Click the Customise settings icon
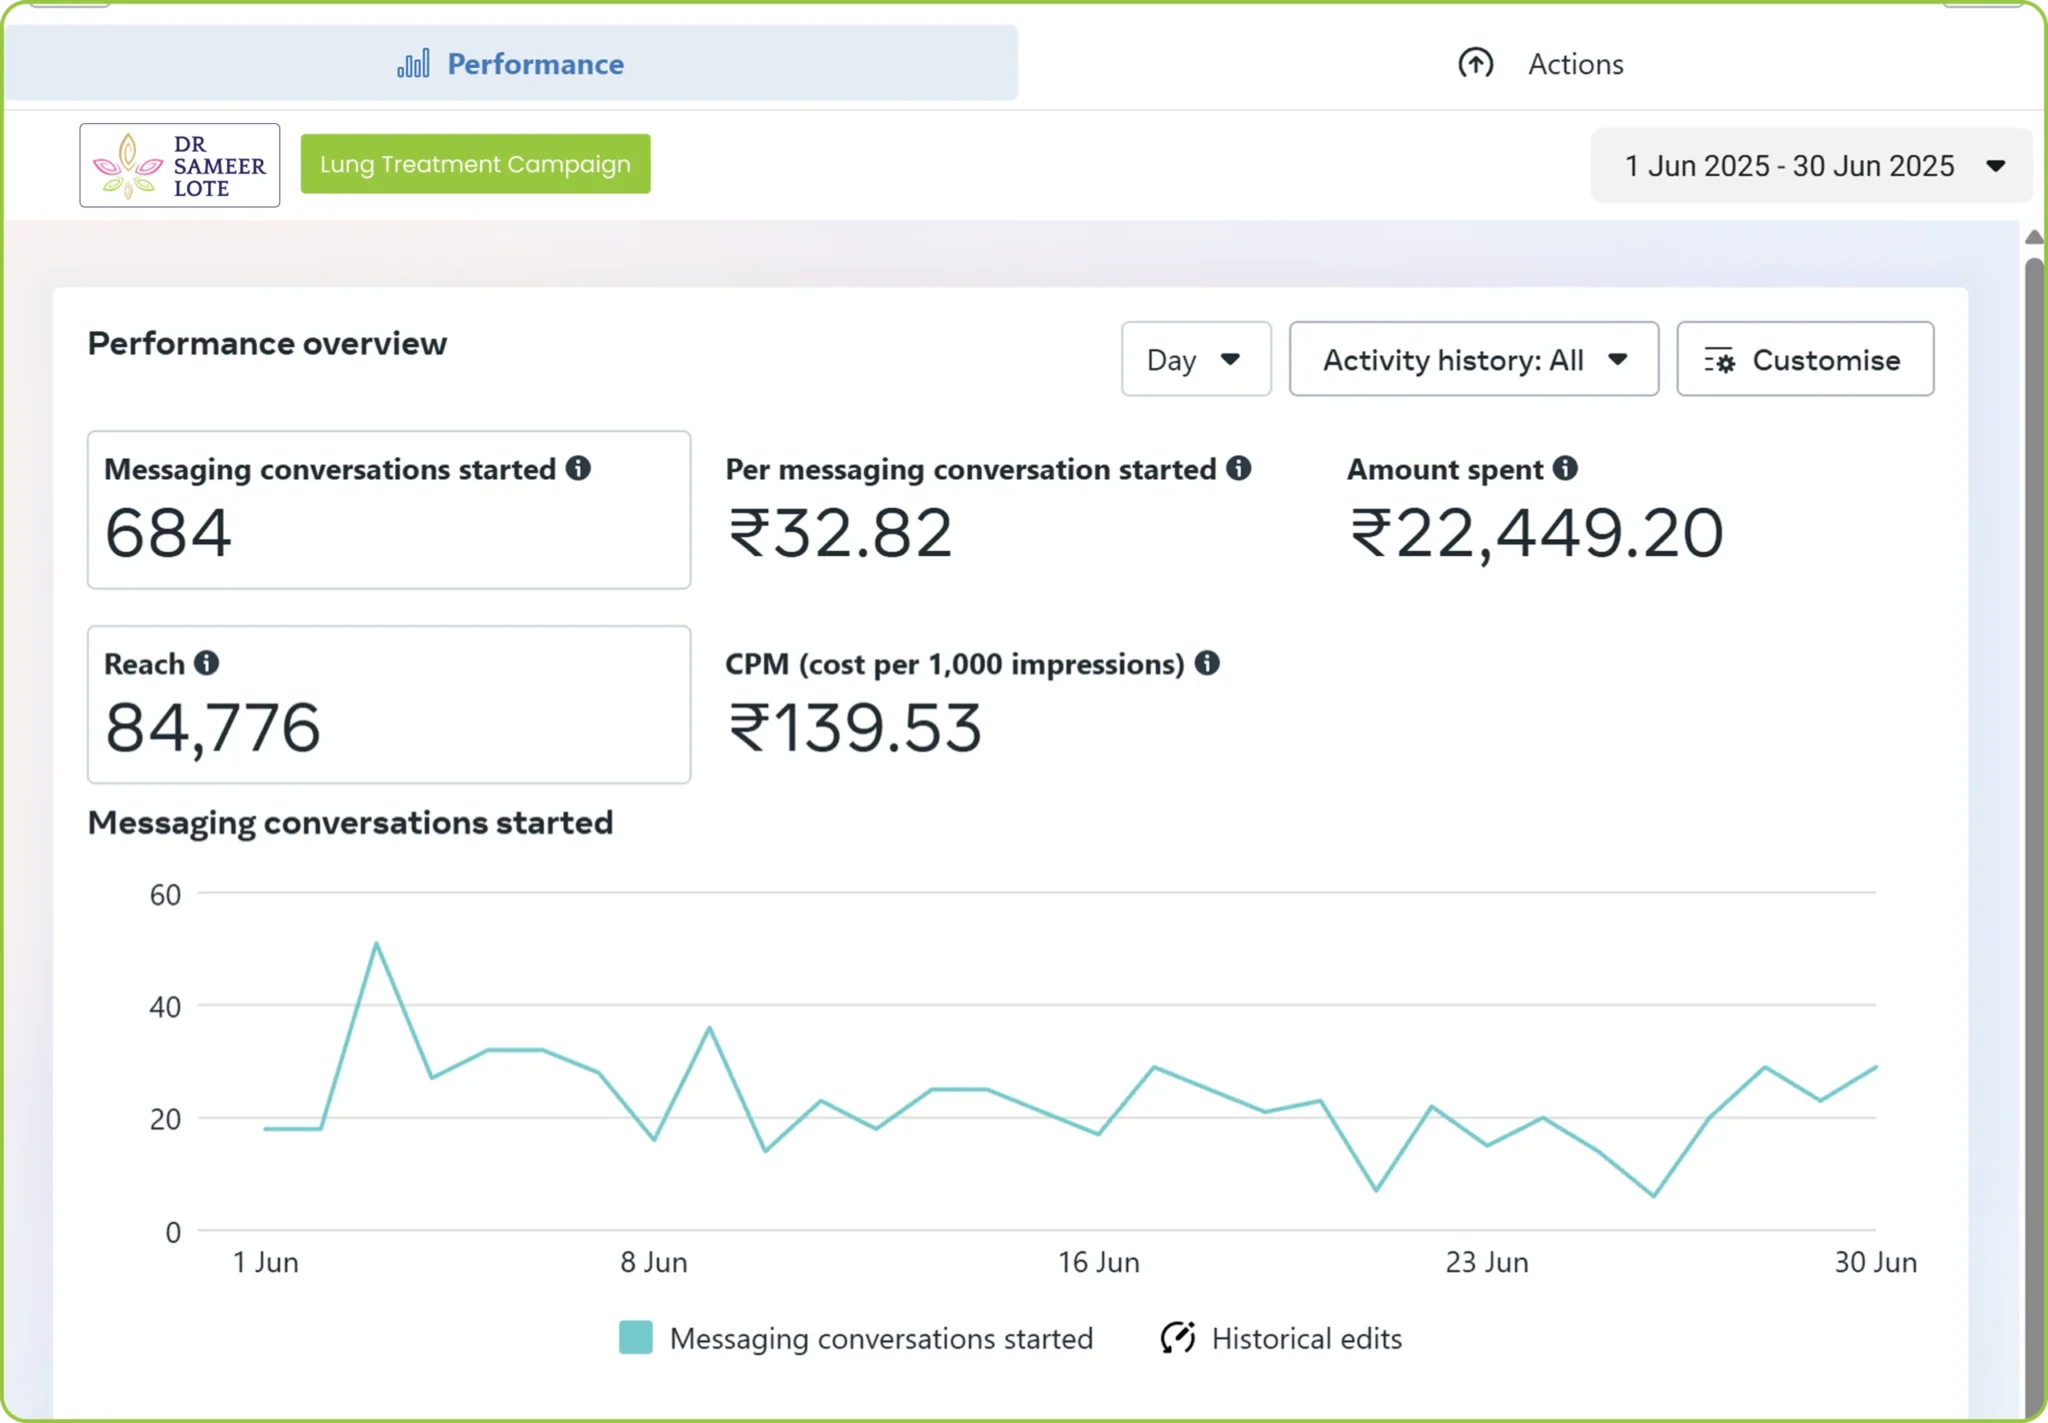This screenshot has height=1423, width=2048. click(x=1719, y=360)
